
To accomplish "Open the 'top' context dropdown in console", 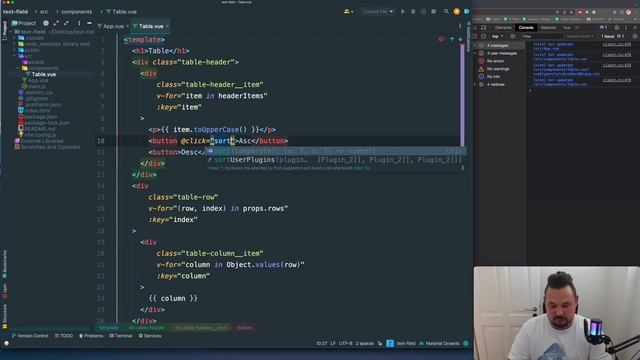I will pos(498,36).
